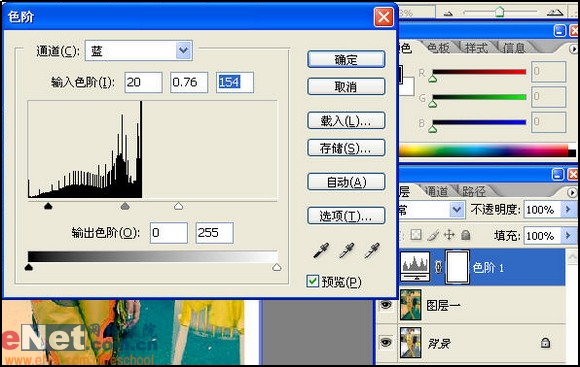
Task: Click the 不透明度 100% field
Action: coord(543,210)
